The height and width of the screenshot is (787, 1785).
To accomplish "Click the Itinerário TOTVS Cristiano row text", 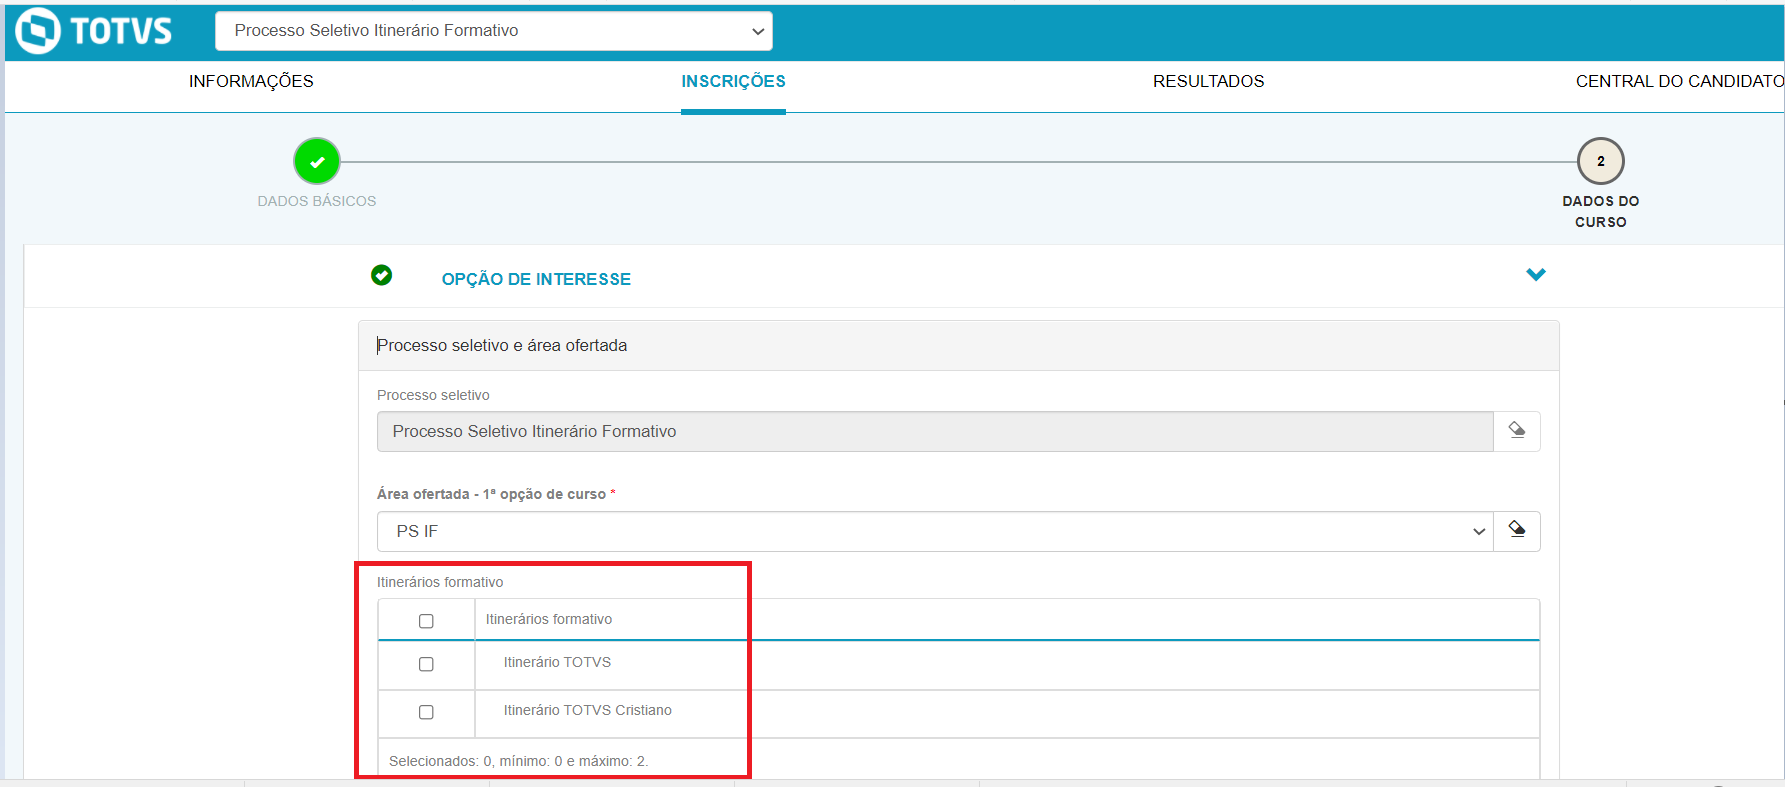I will tap(588, 710).
